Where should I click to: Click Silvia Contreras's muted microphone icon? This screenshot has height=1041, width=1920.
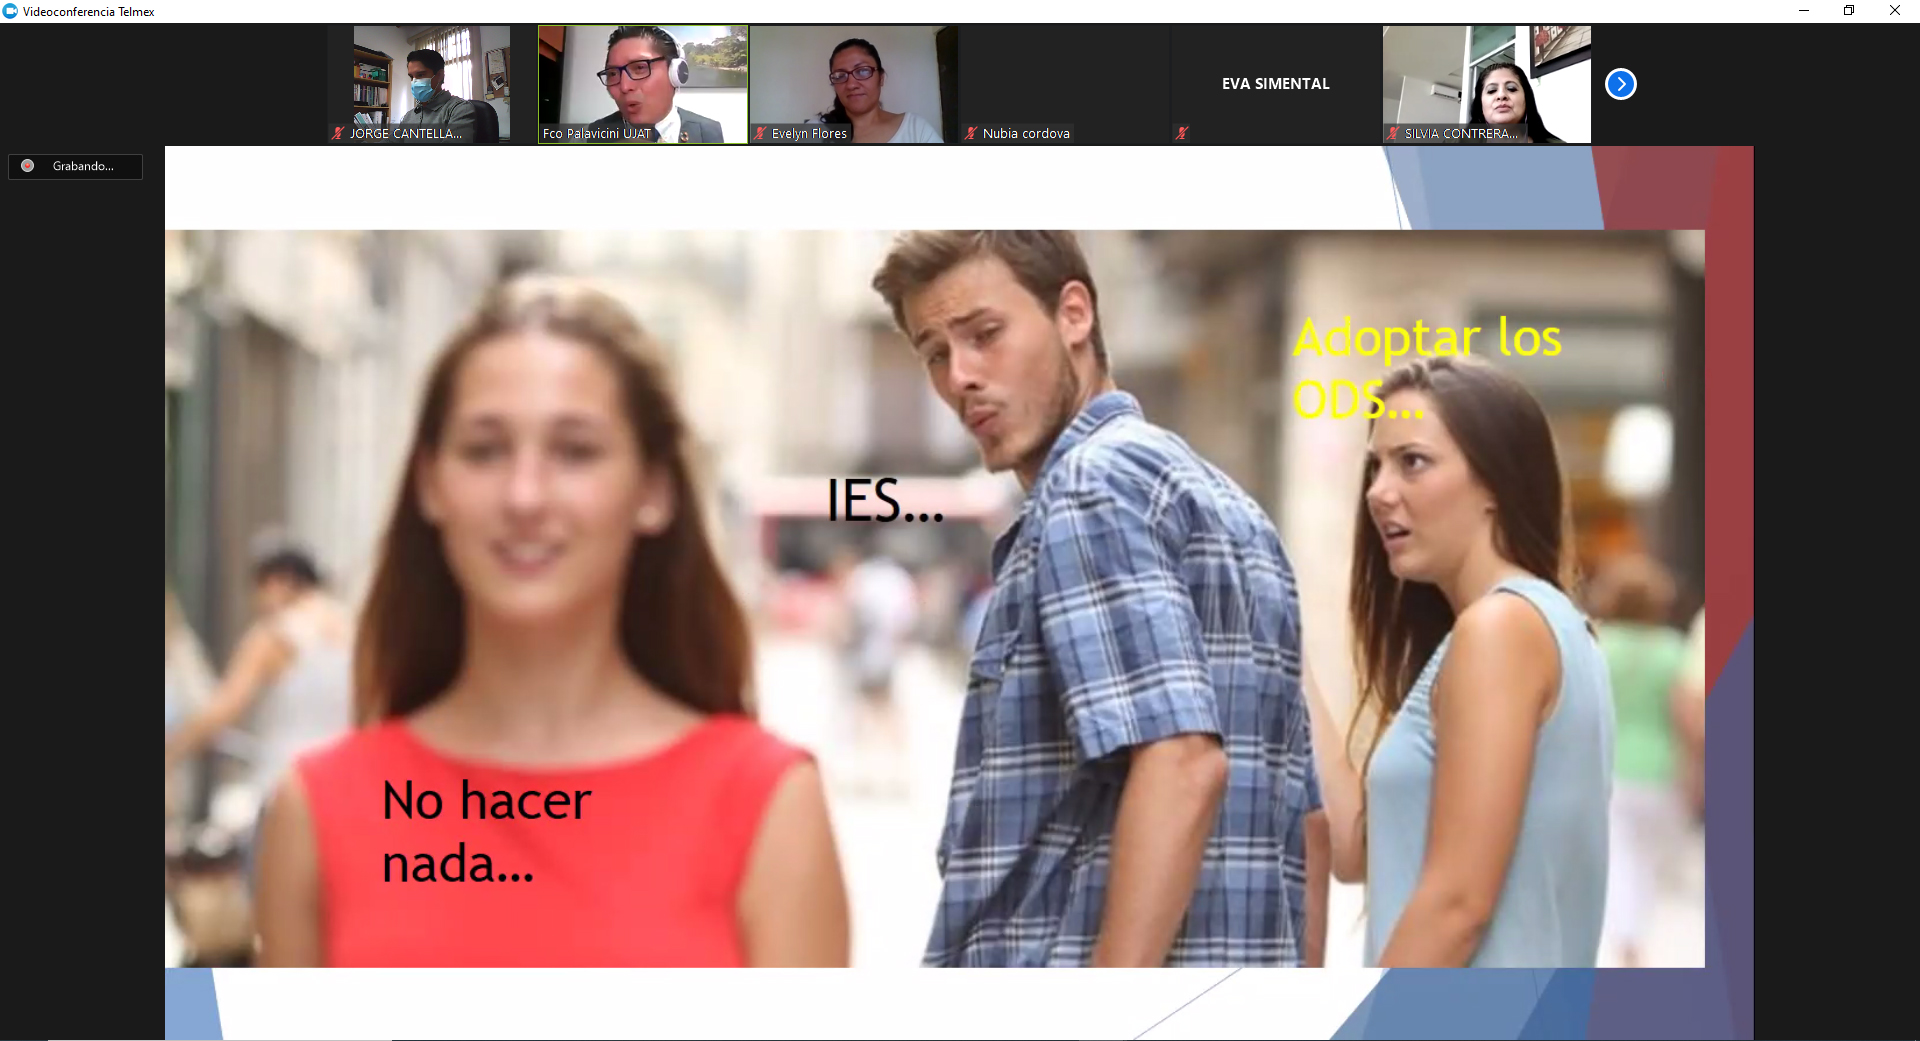[x=1393, y=133]
